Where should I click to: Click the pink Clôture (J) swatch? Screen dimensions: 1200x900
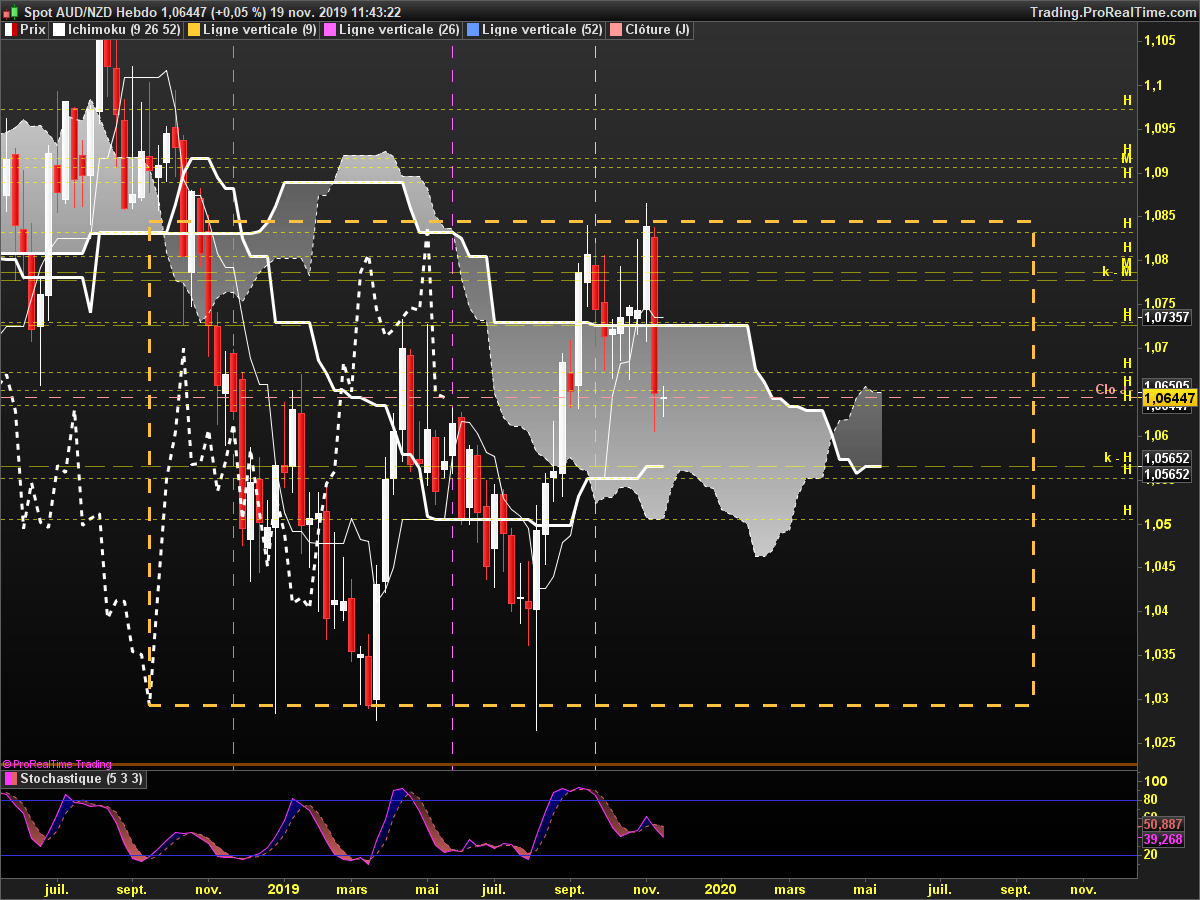point(615,30)
